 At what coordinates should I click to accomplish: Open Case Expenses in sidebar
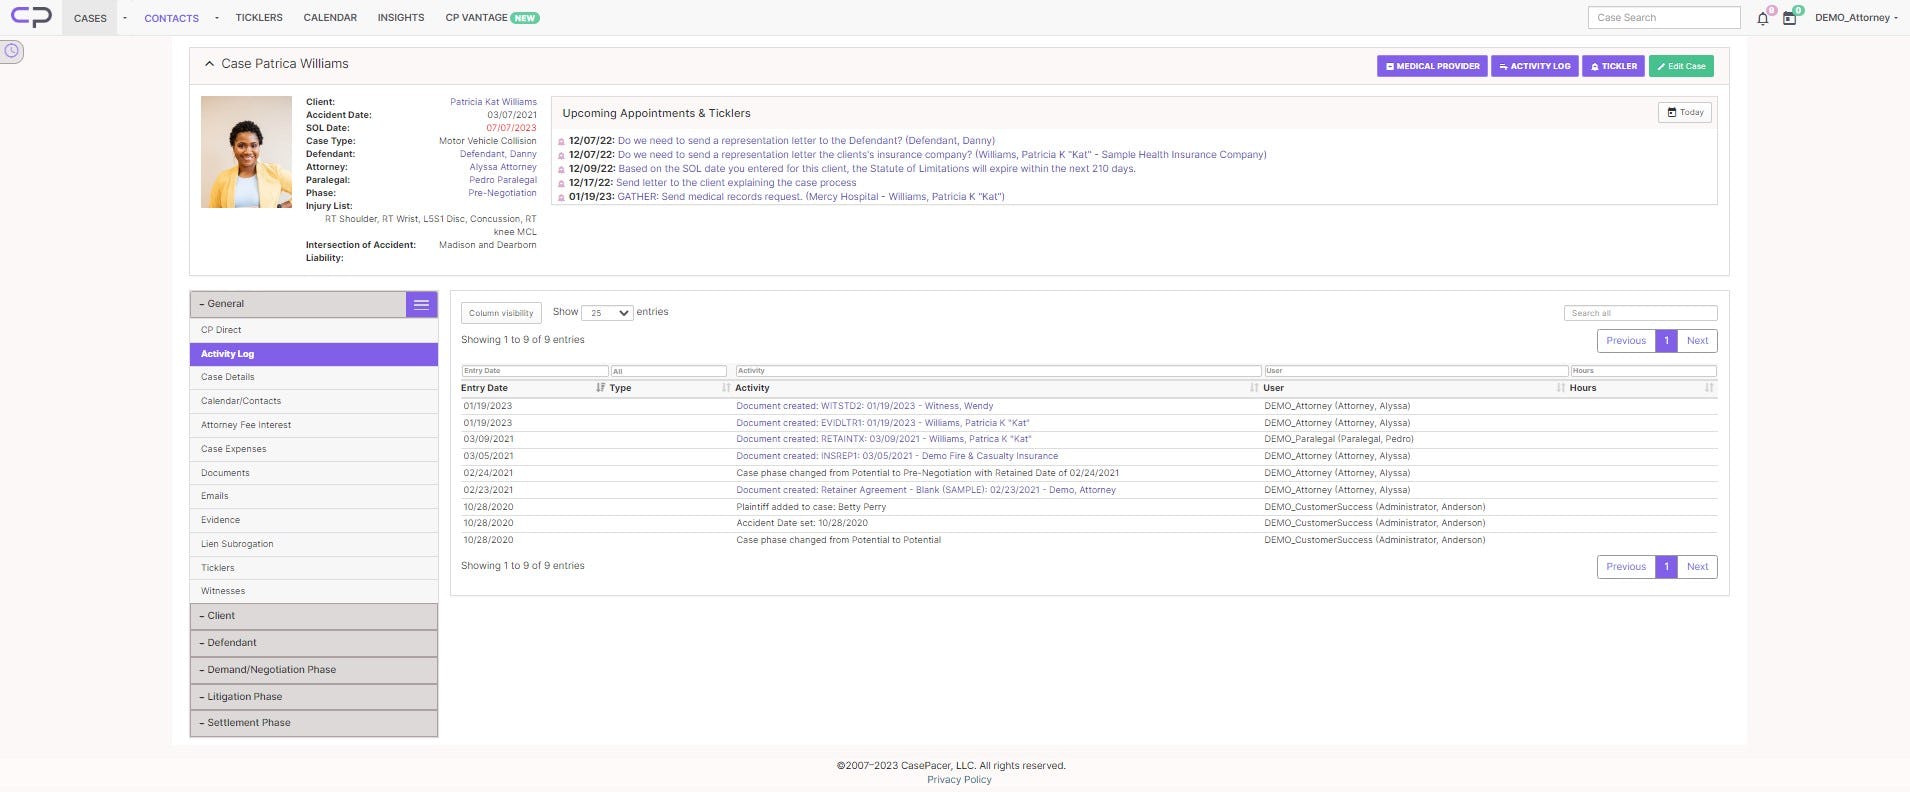click(x=314, y=449)
